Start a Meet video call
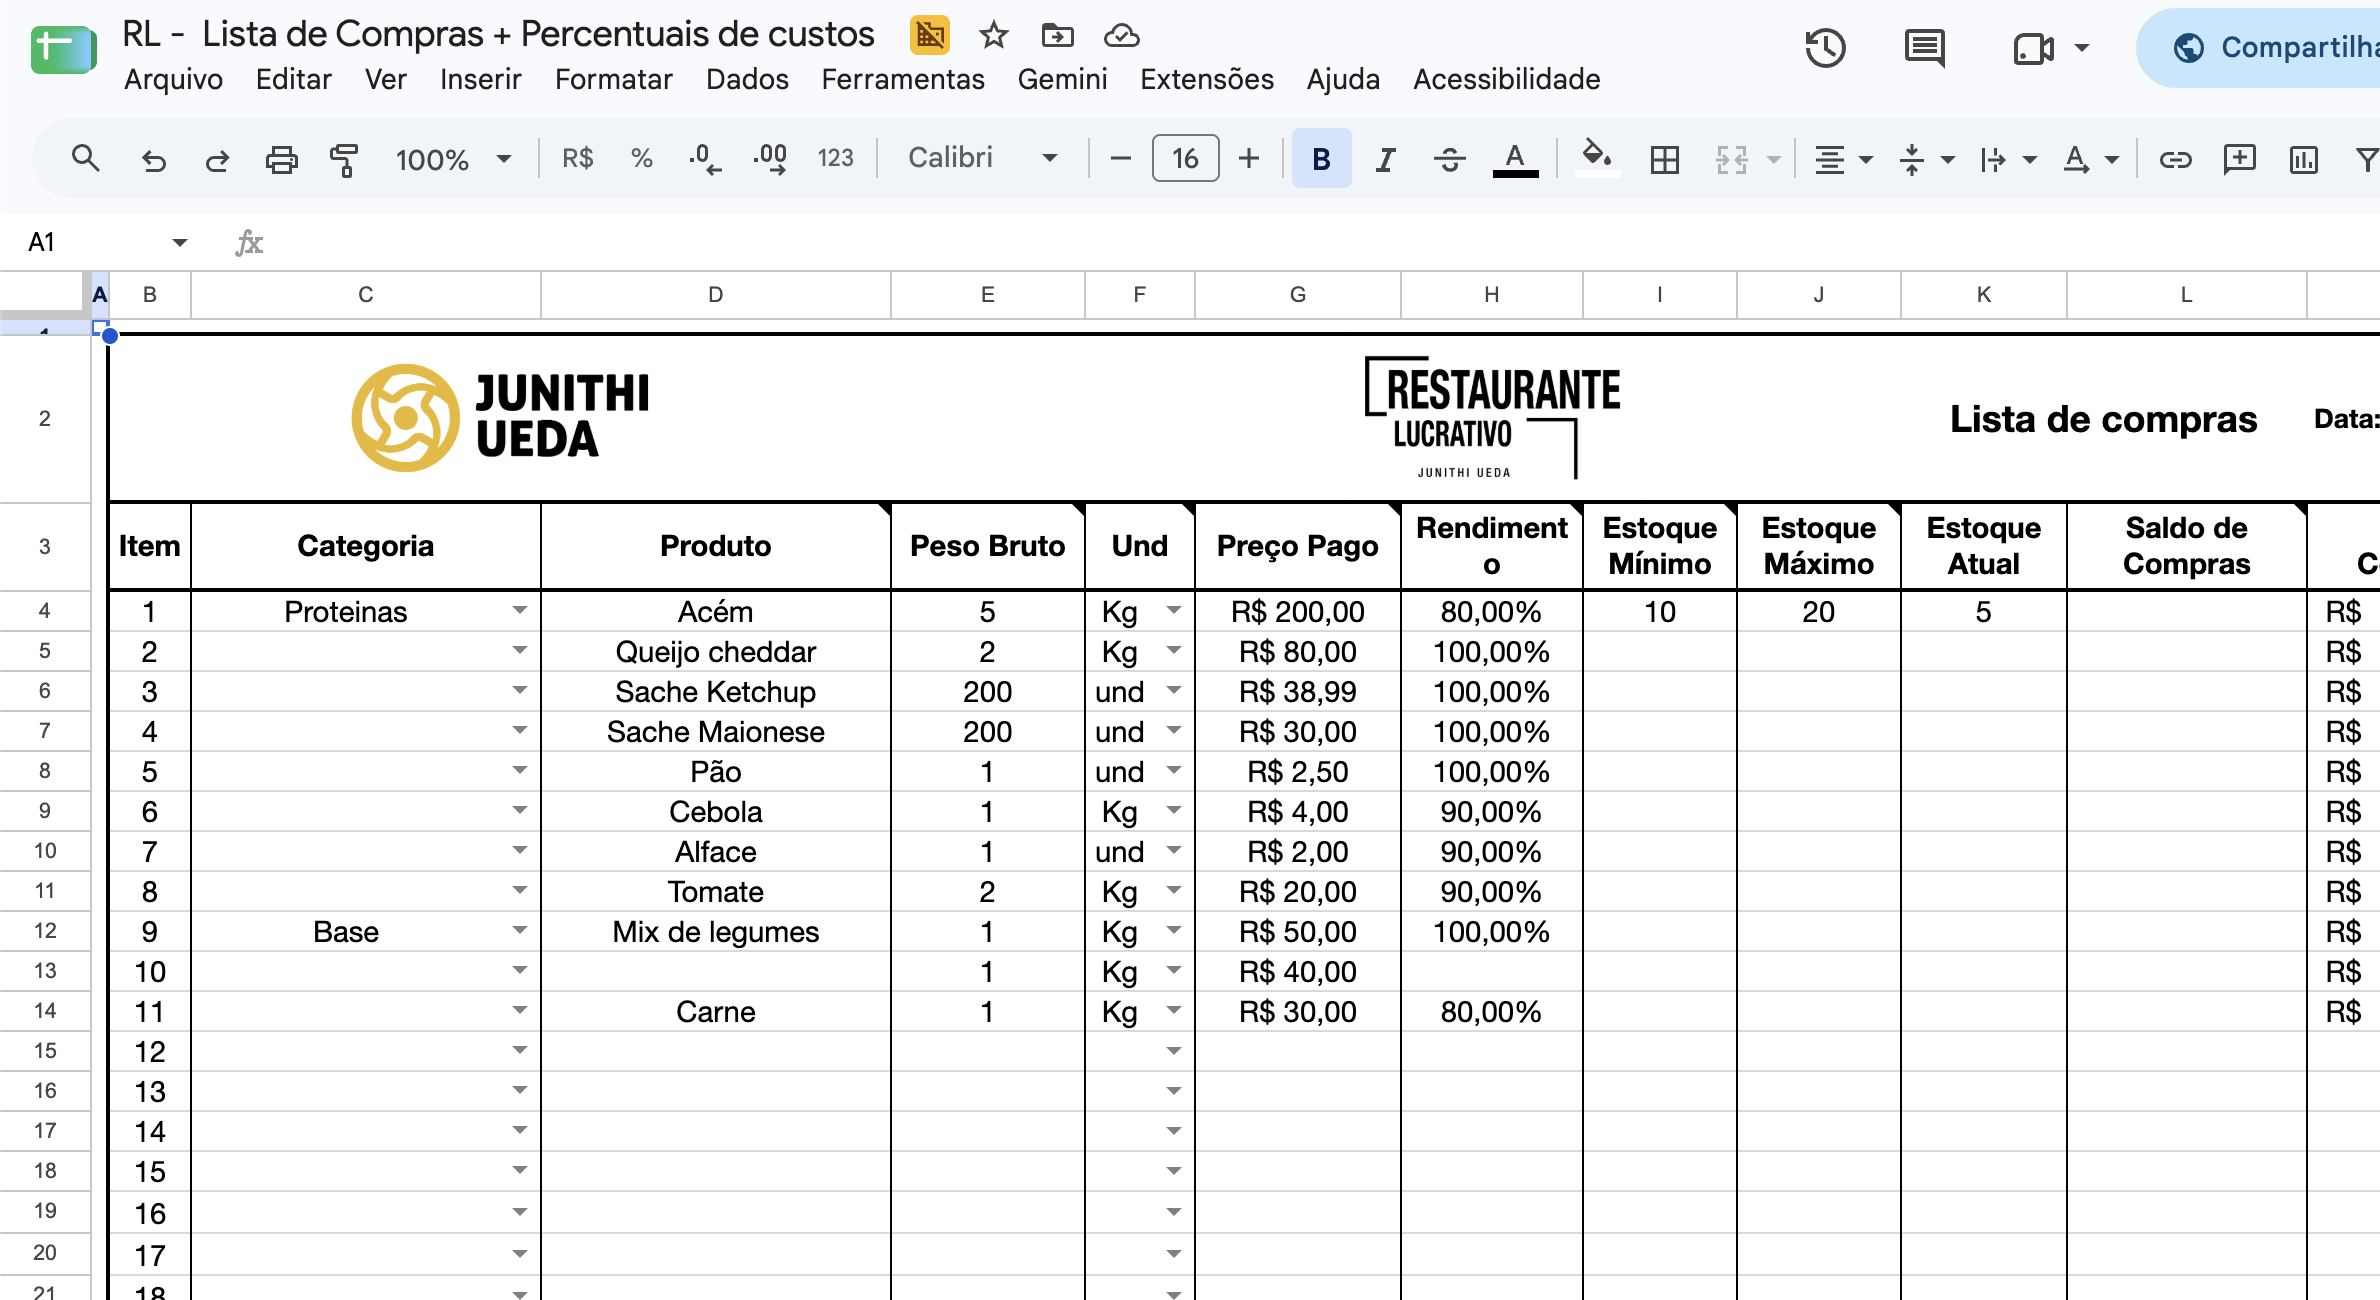 (x=2033, y=47)
